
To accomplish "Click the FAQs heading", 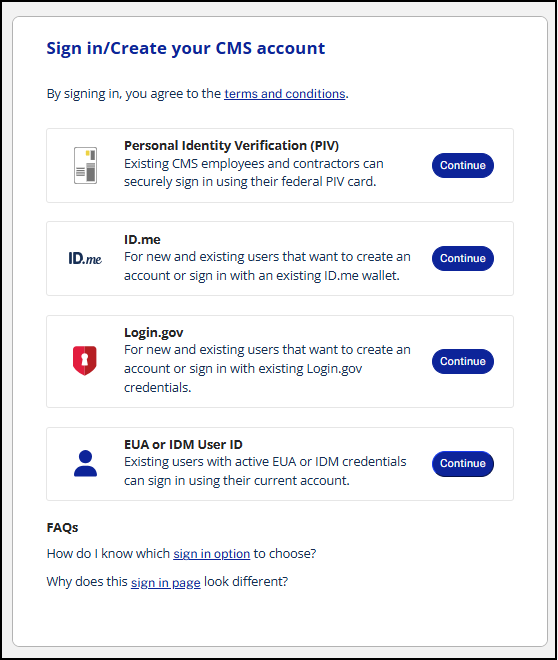I will (62, 527).
